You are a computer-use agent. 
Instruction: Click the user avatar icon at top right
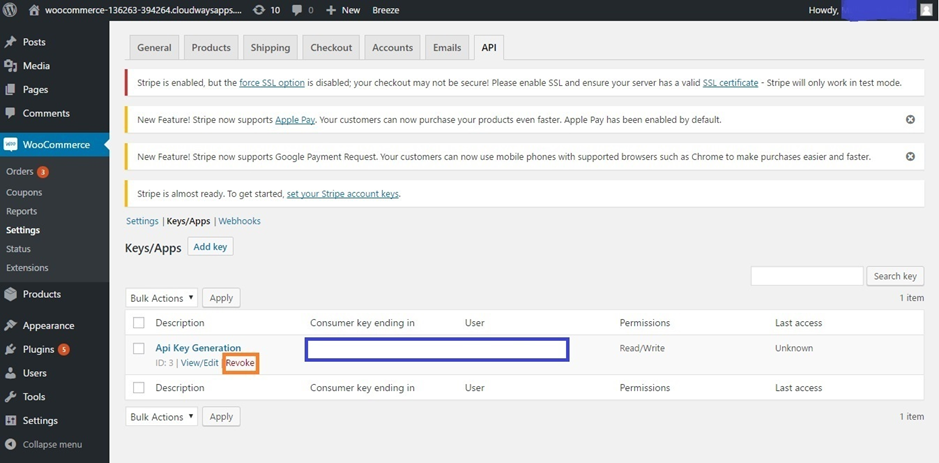[926, 10]
